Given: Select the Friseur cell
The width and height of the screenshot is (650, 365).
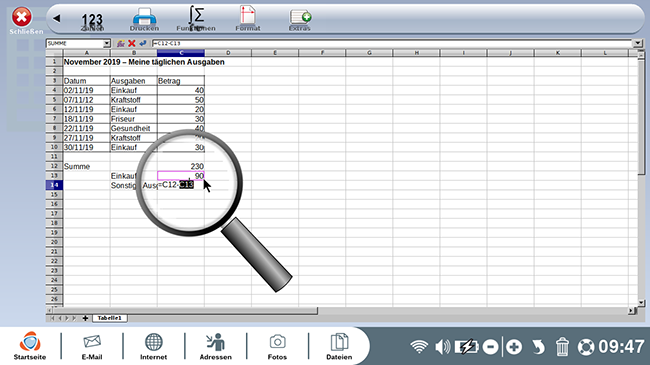Looking at the screenshot, I should (x=133, y=119).
